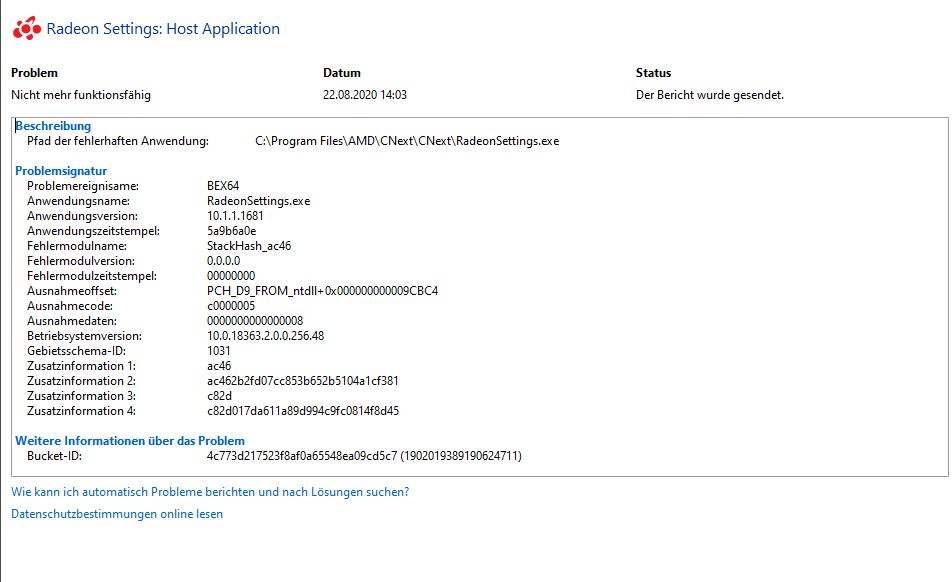Click the Problemereignisame label
Screen dimensions: 952x582
point(83,186)
